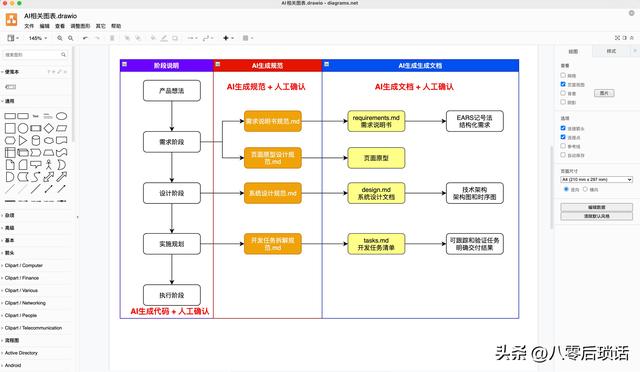Toggle the checked page view checkbox

click(563, 84)
